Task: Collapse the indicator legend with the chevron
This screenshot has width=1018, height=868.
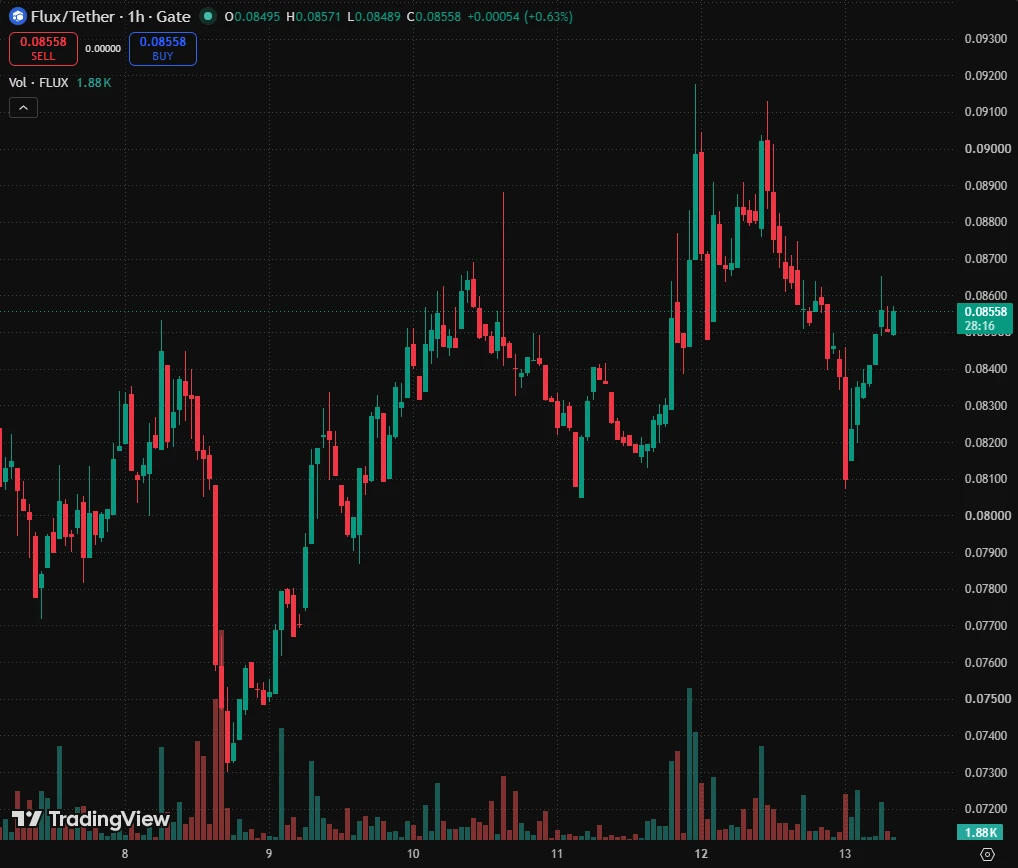Action: point(23,108)
